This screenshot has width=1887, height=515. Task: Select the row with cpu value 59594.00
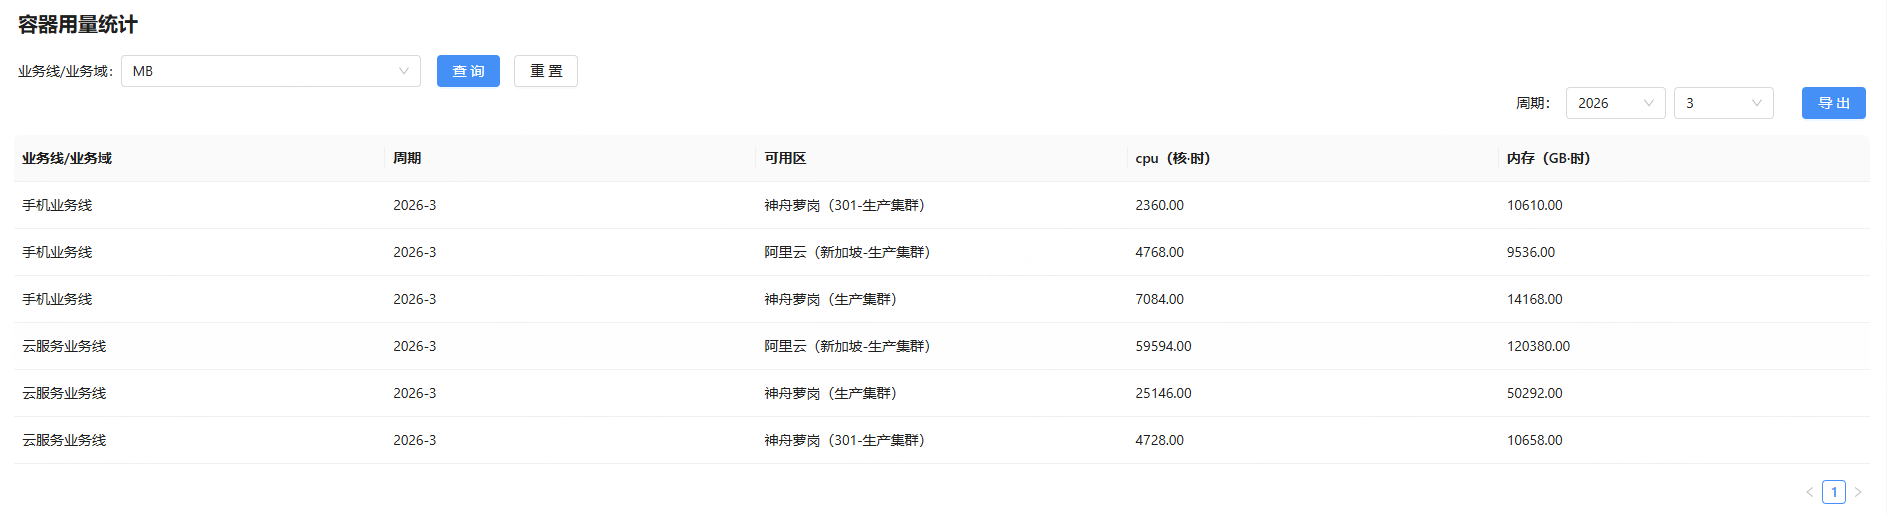coord(1163,346)
